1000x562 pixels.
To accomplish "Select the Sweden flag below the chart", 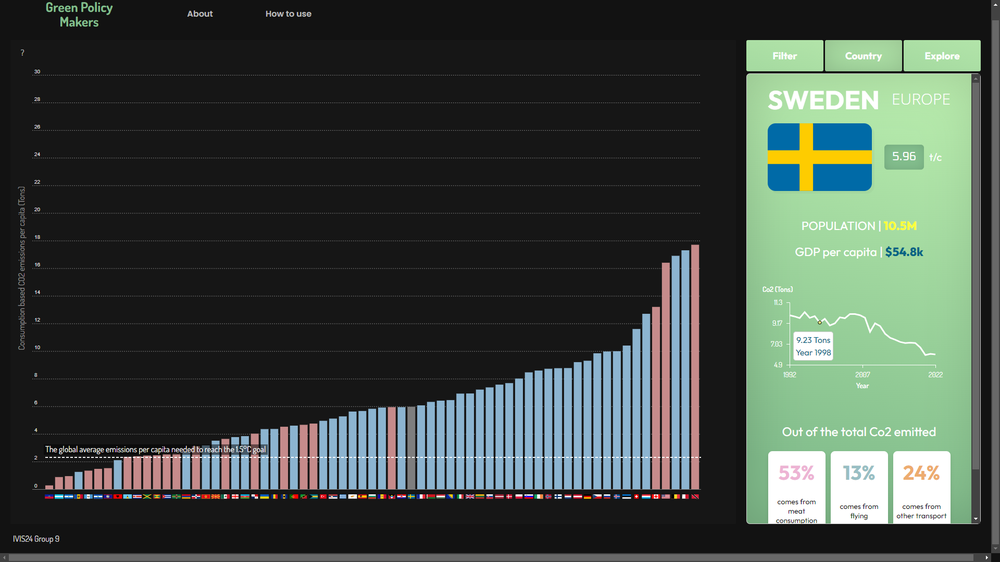I will 411,496.
